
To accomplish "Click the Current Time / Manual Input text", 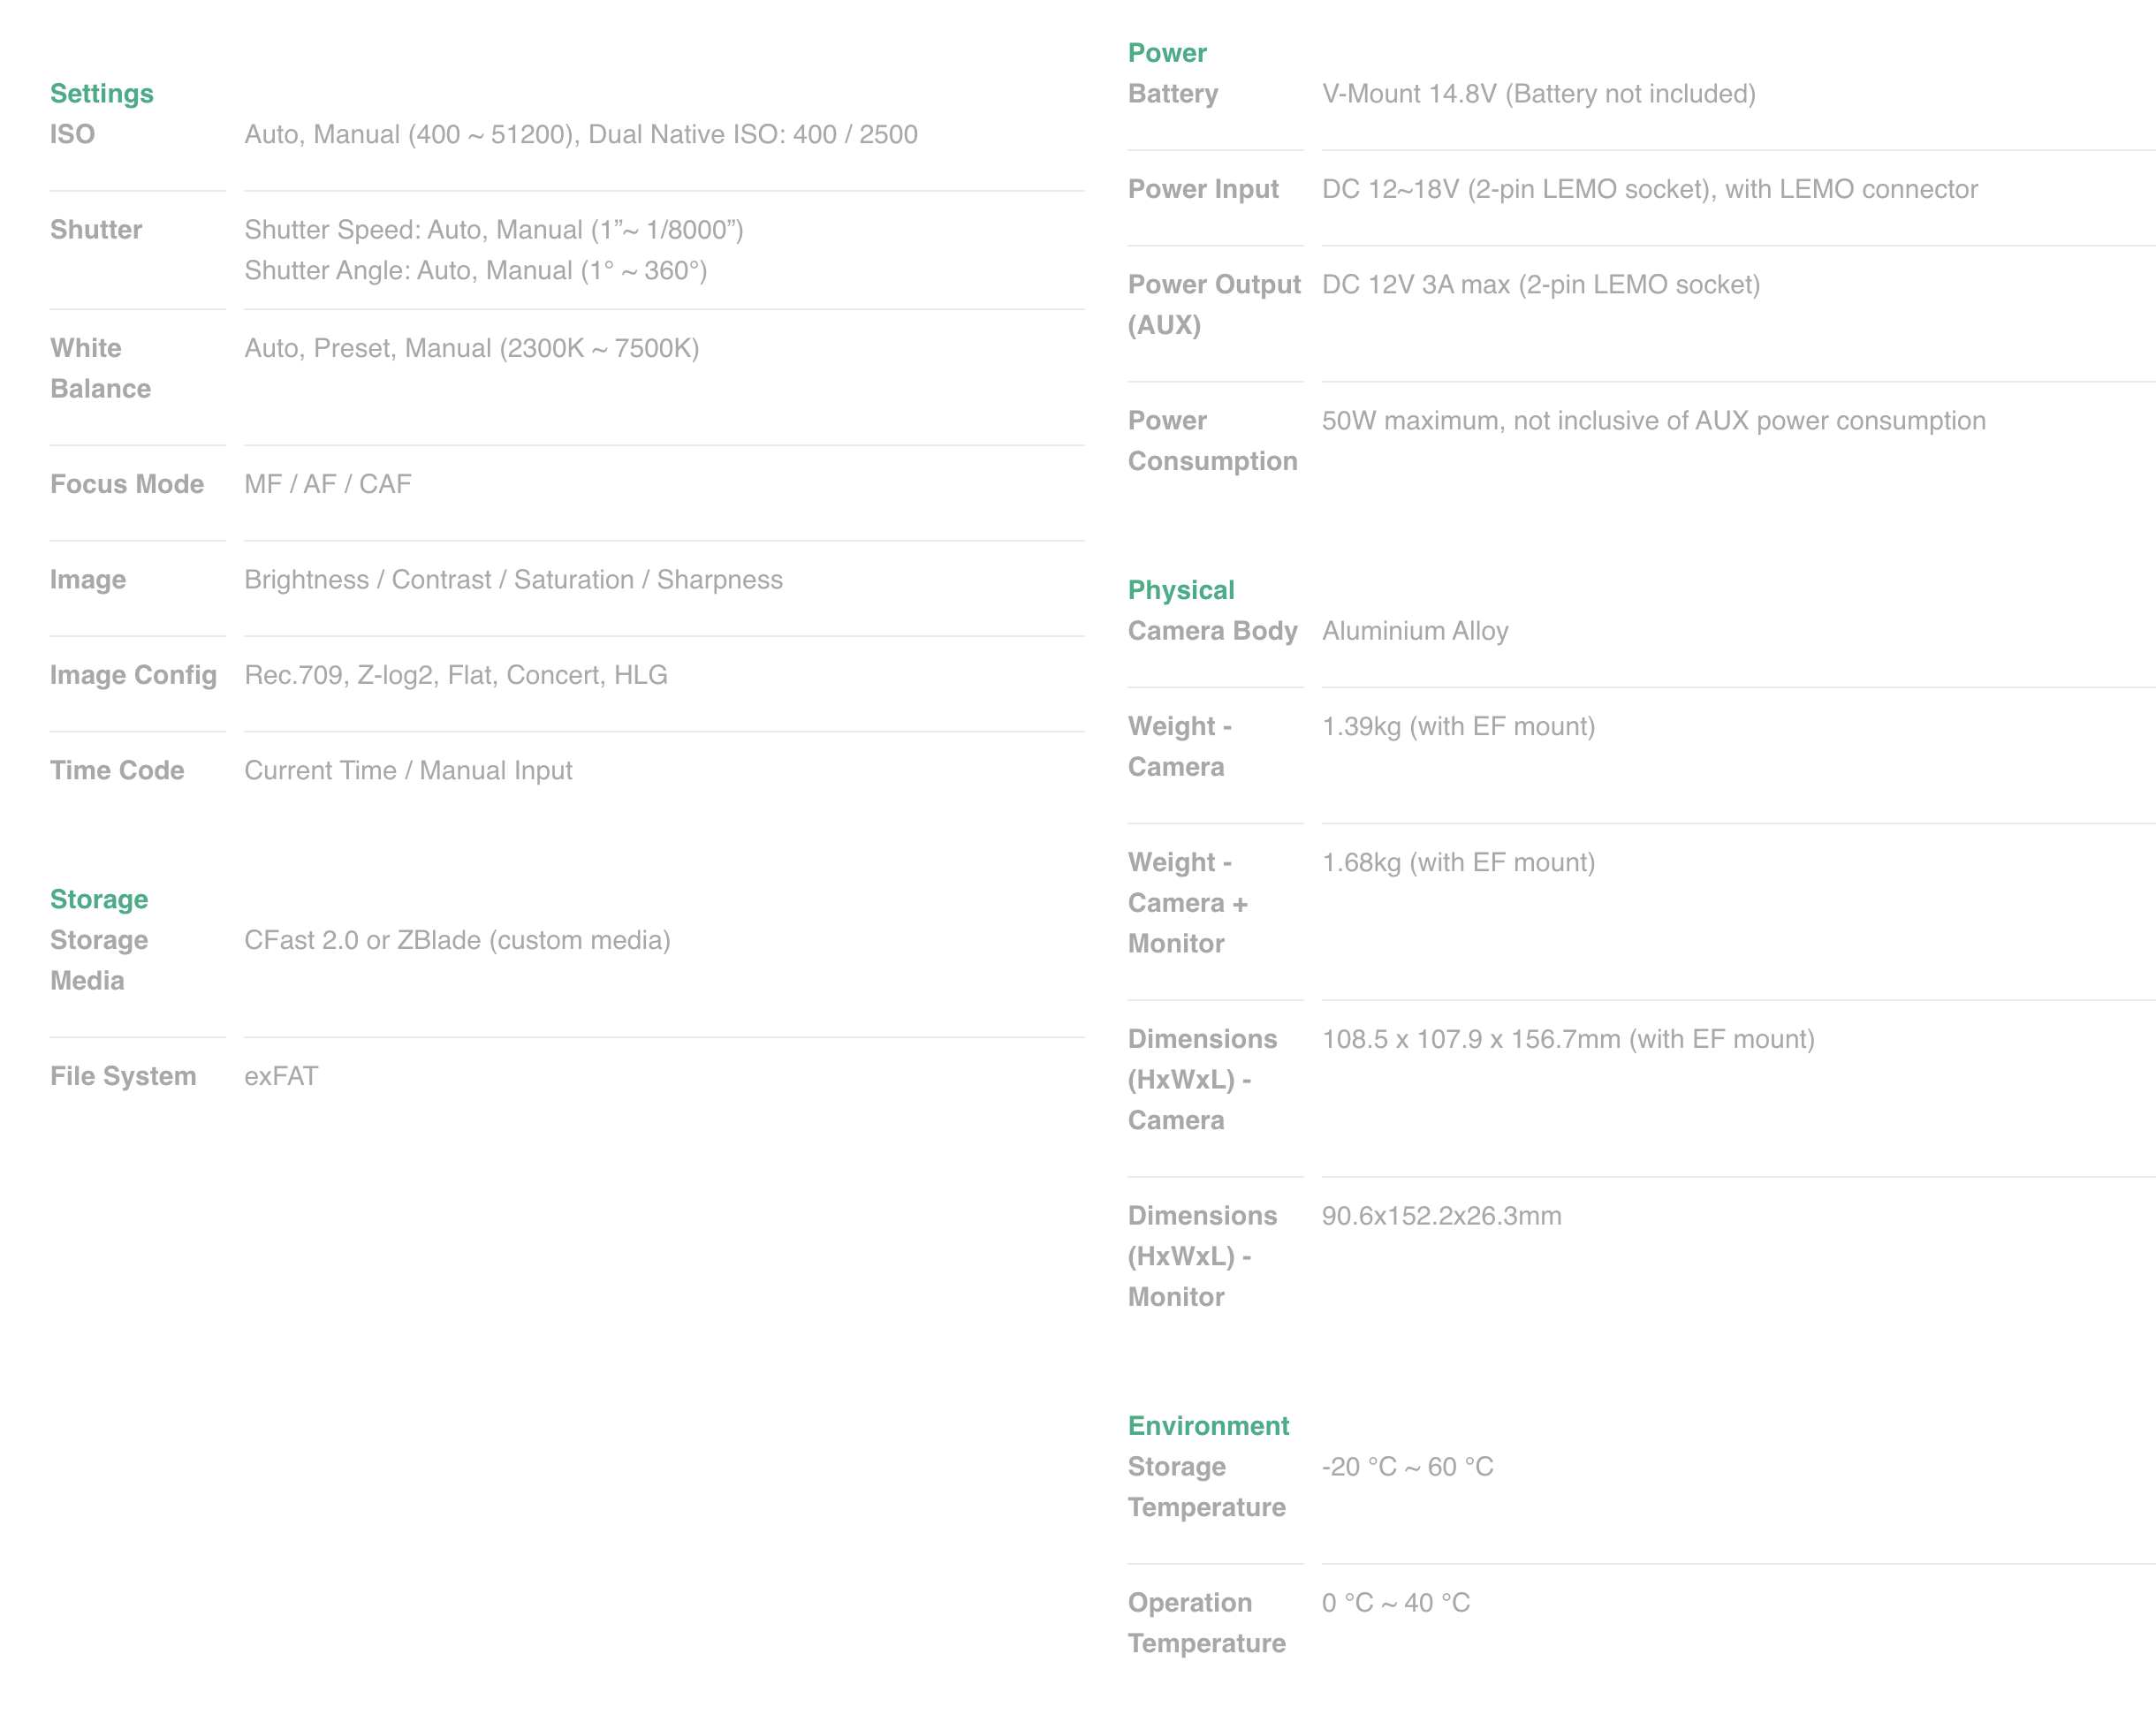I will pyautogui.click(x=408, y=770).
